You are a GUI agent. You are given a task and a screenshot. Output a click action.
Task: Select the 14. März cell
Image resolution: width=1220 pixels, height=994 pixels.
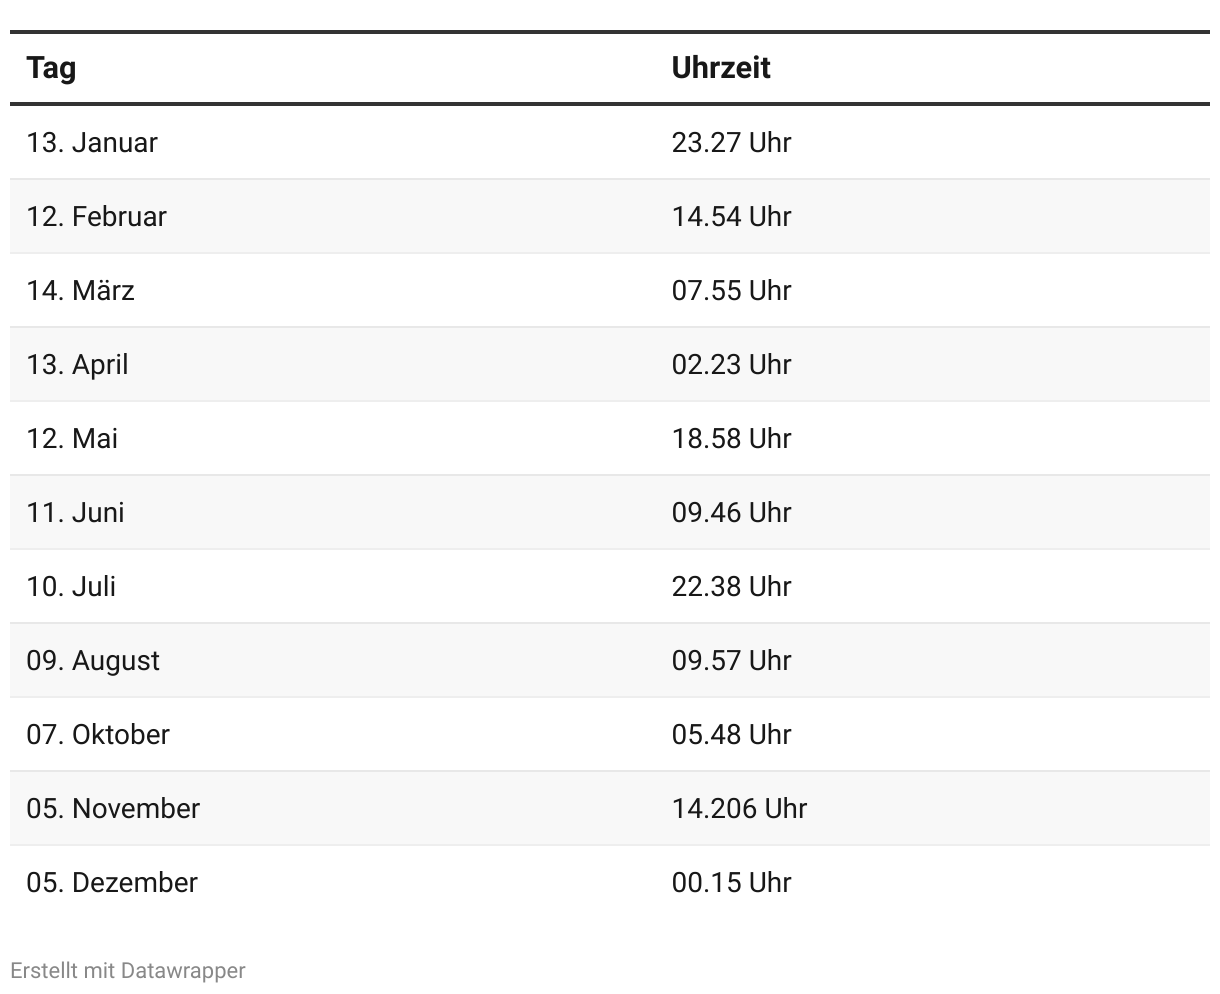click(x=80, y=290)
